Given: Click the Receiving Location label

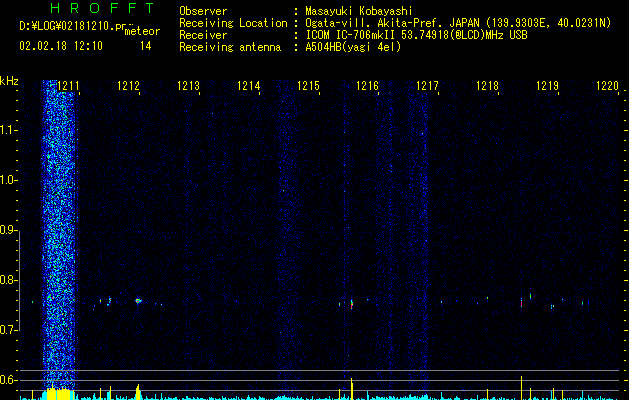Looking at the screenshot, I should 233,23.
